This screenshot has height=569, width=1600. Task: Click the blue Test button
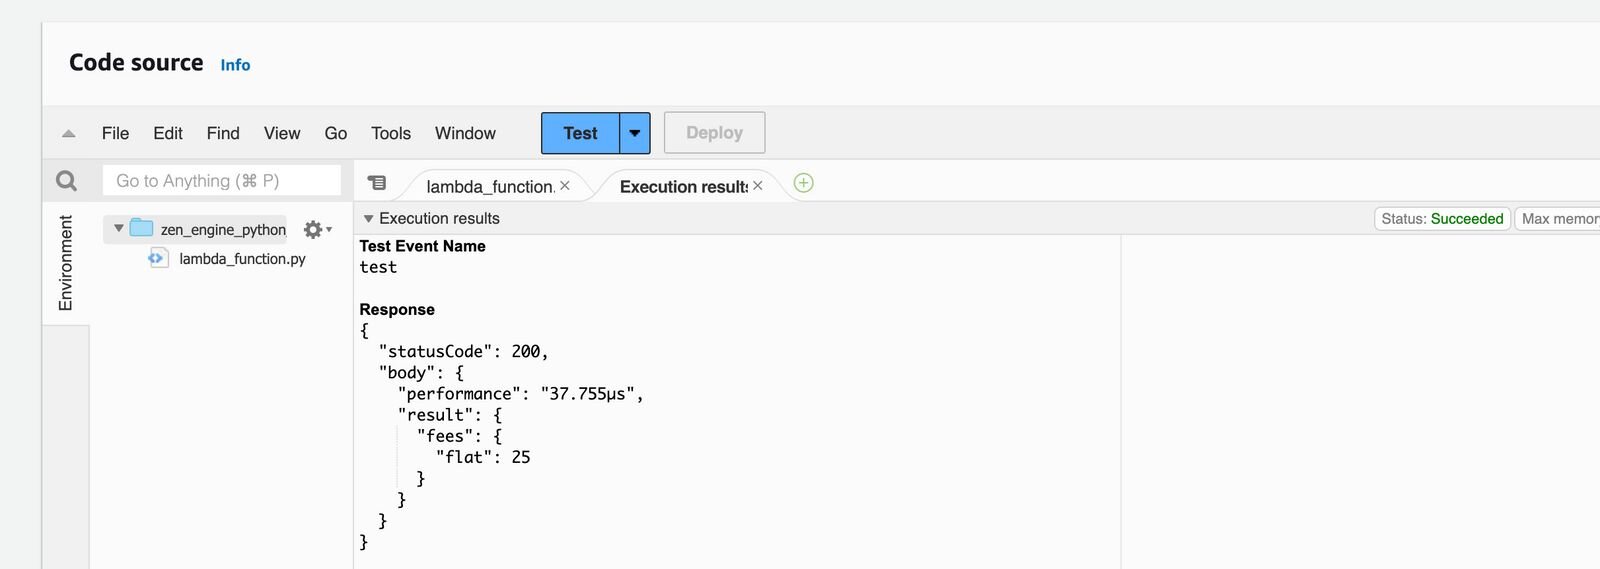pos(580,133)
